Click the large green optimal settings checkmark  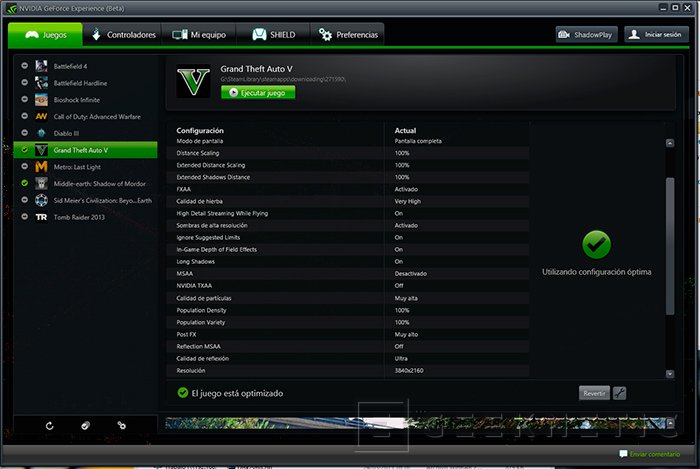coord(596,244)
